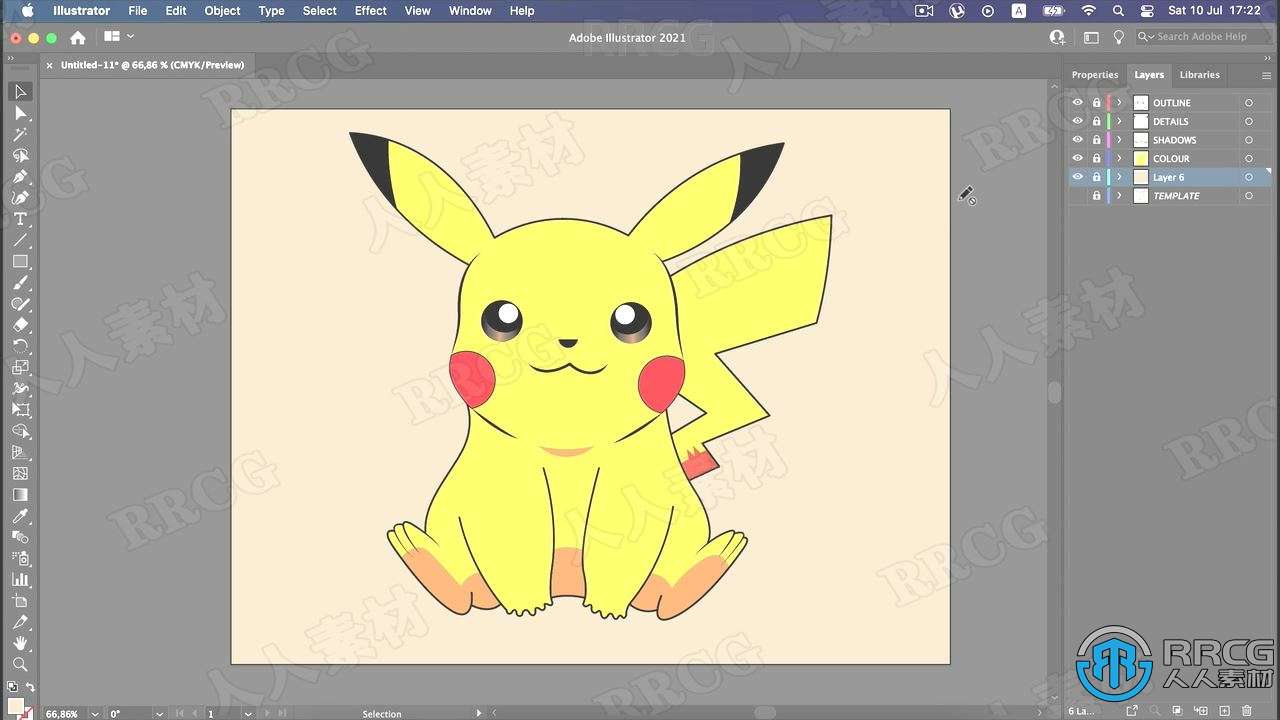1280x720 pixels.
Task: Select the Free Transform tool
Action: pyautogui.click(x=20, y=410)
